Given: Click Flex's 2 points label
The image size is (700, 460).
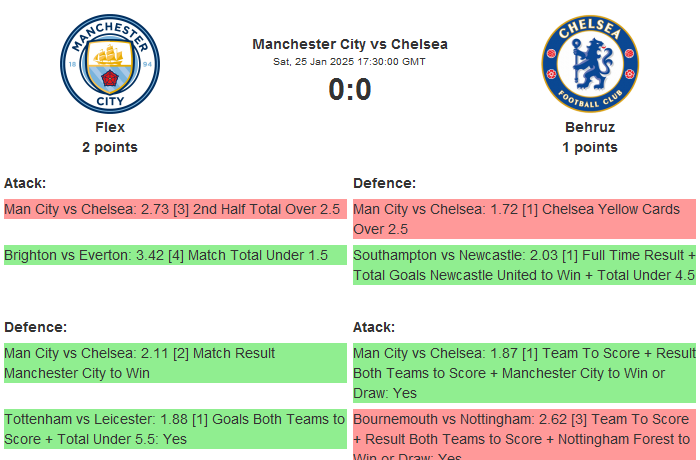Looking at the screenshot, I should tap(110, 147).
